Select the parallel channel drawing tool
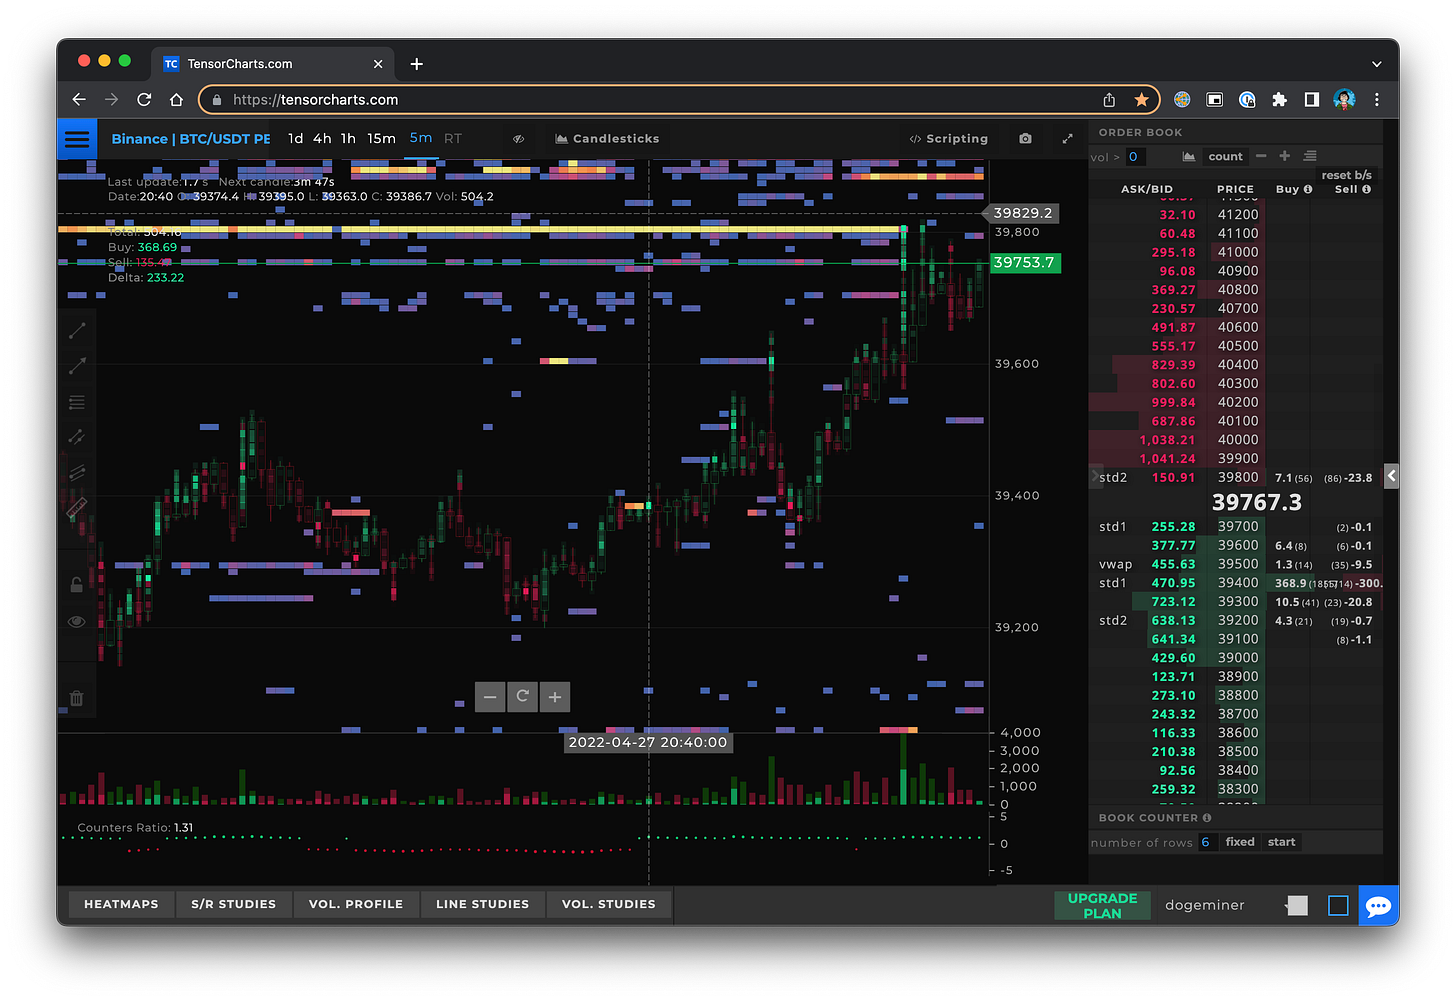1456x1001 pixels. click(x=77, y=472)
